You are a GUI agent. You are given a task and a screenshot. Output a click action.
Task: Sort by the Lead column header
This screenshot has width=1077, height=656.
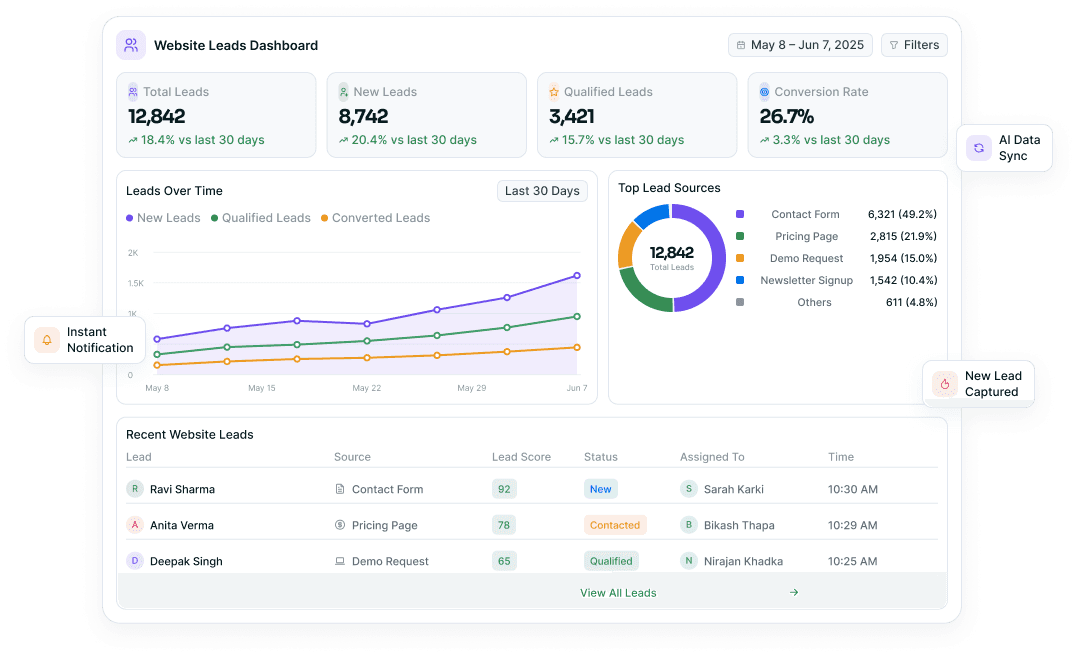(139, 457)
